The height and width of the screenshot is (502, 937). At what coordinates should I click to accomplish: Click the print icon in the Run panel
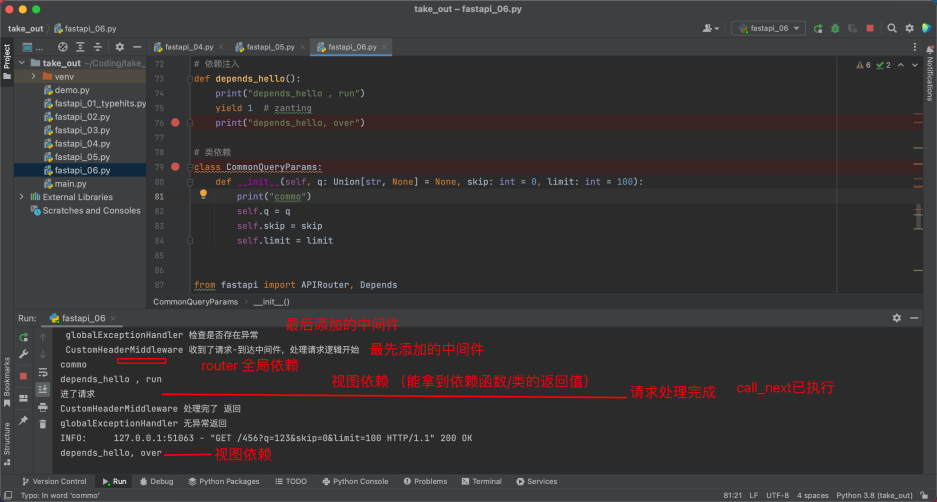point(42,407)
